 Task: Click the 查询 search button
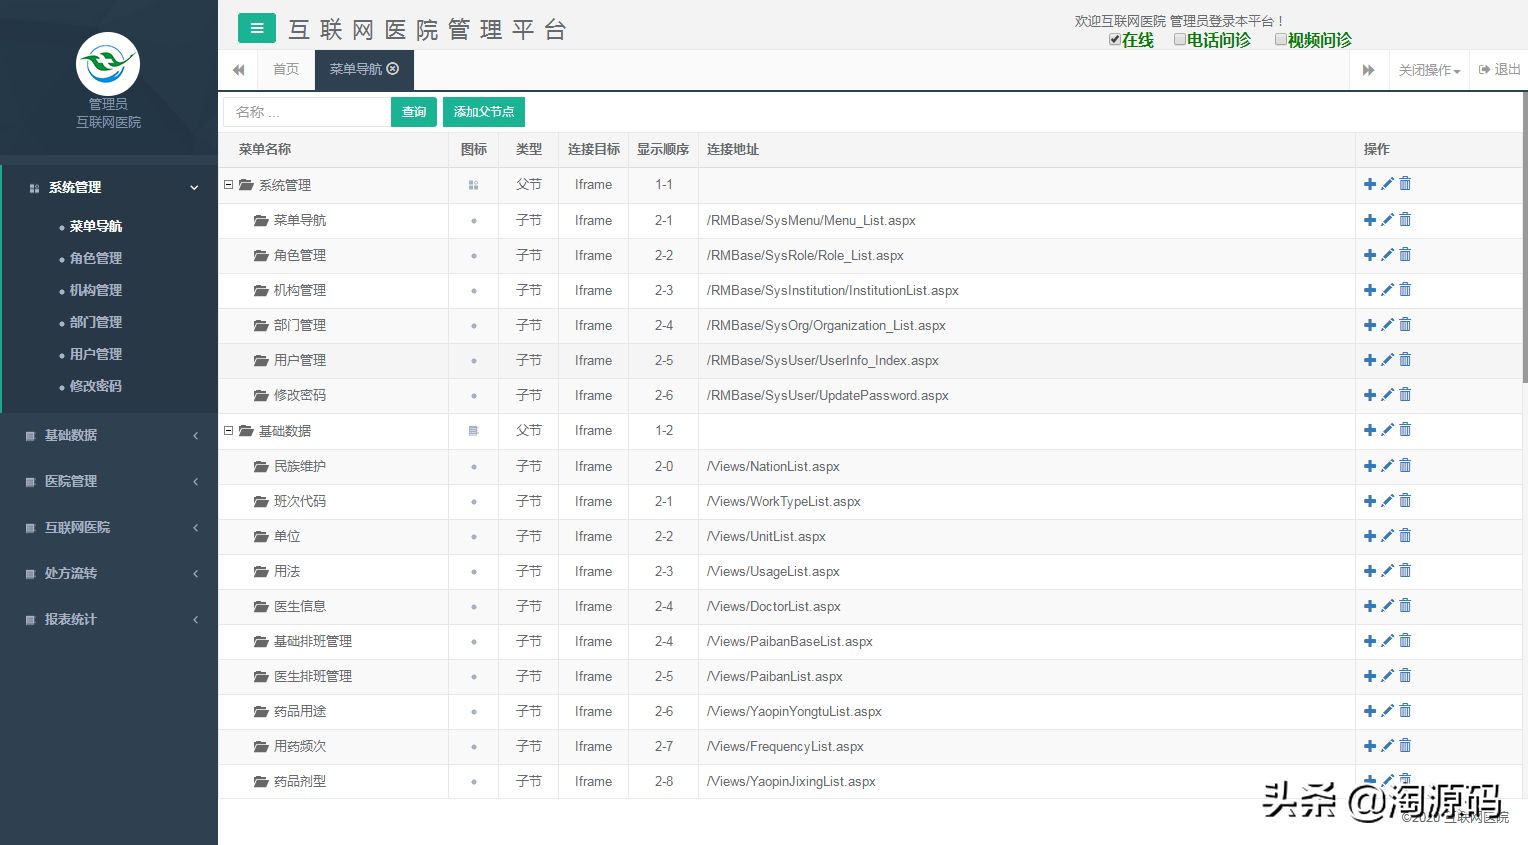tap(414, 112)
